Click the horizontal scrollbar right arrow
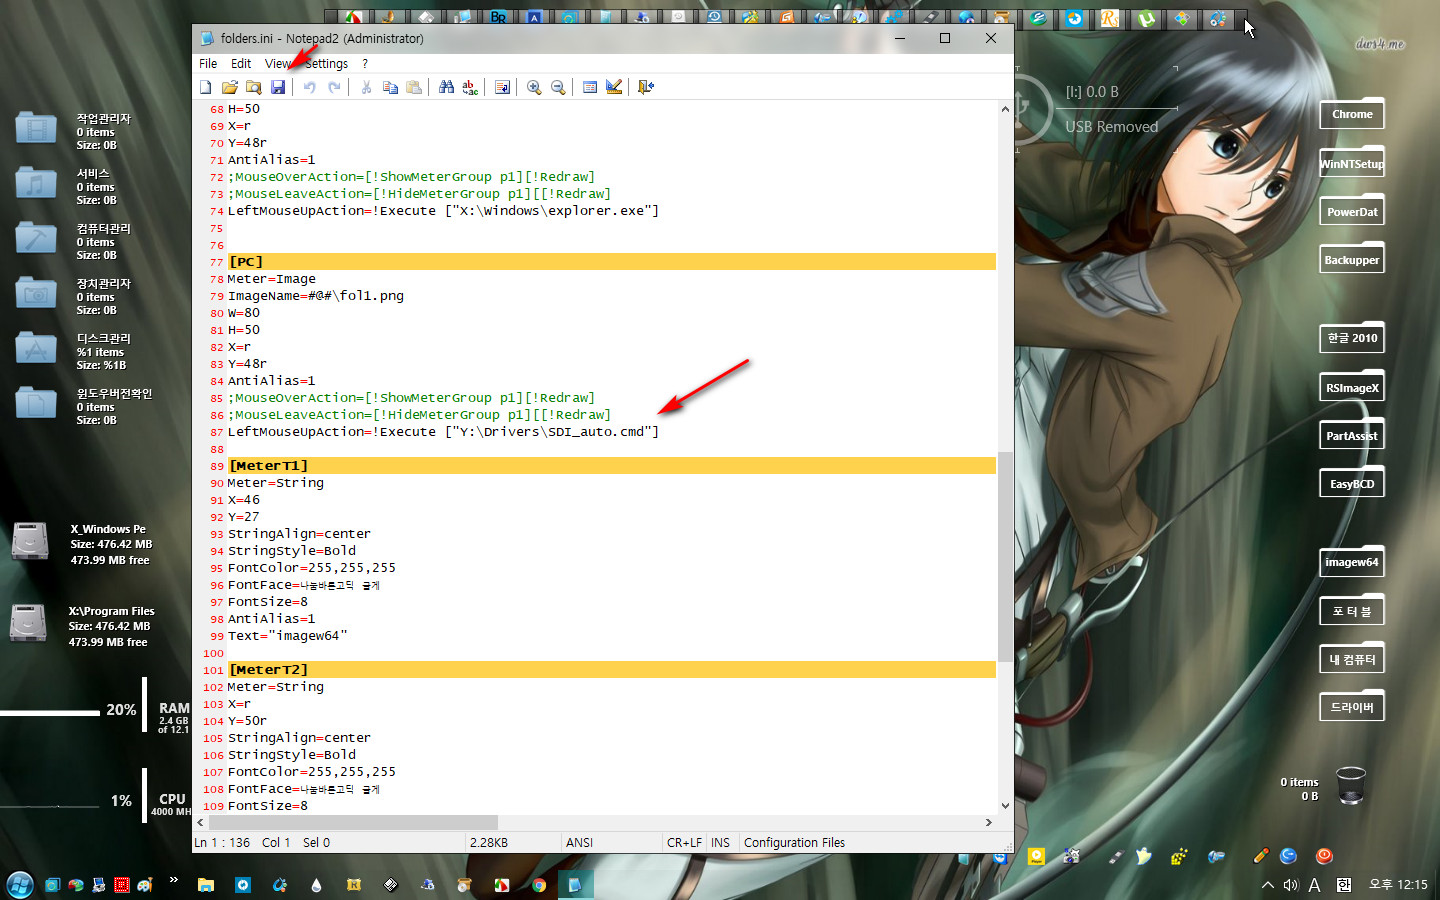The height and width of the screenshot is (900, 1440). coord(989,822)
